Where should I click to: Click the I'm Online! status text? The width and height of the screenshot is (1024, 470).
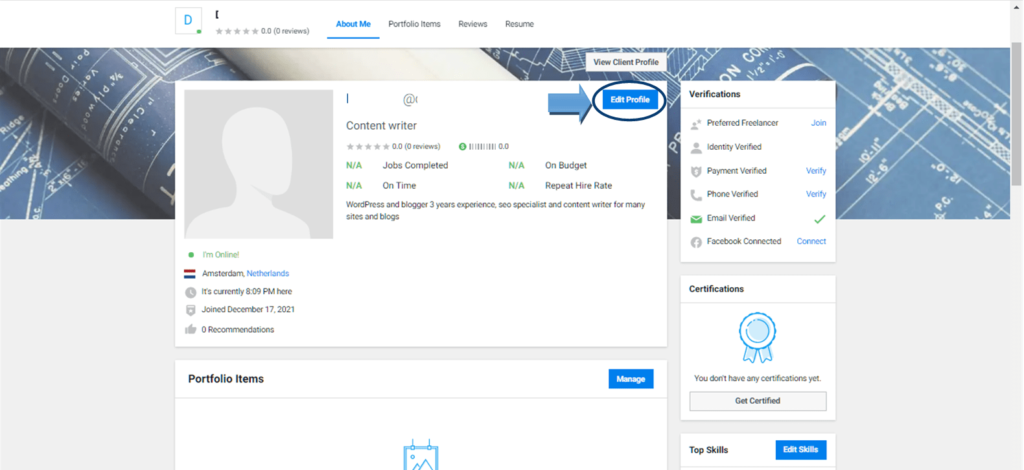click(x=221, y=255)
